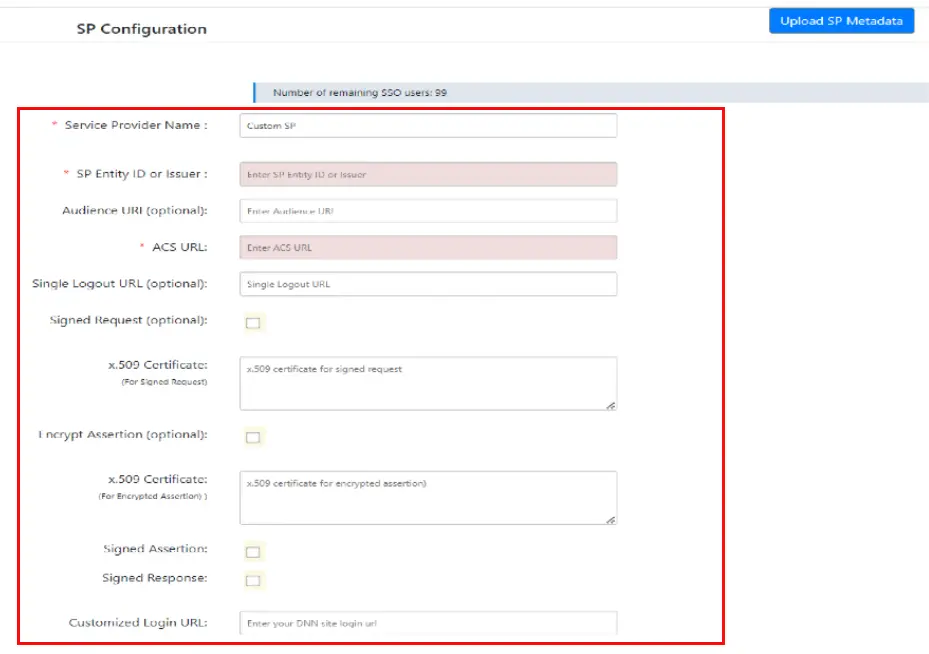Click the 'Signed Response' label

155,578
